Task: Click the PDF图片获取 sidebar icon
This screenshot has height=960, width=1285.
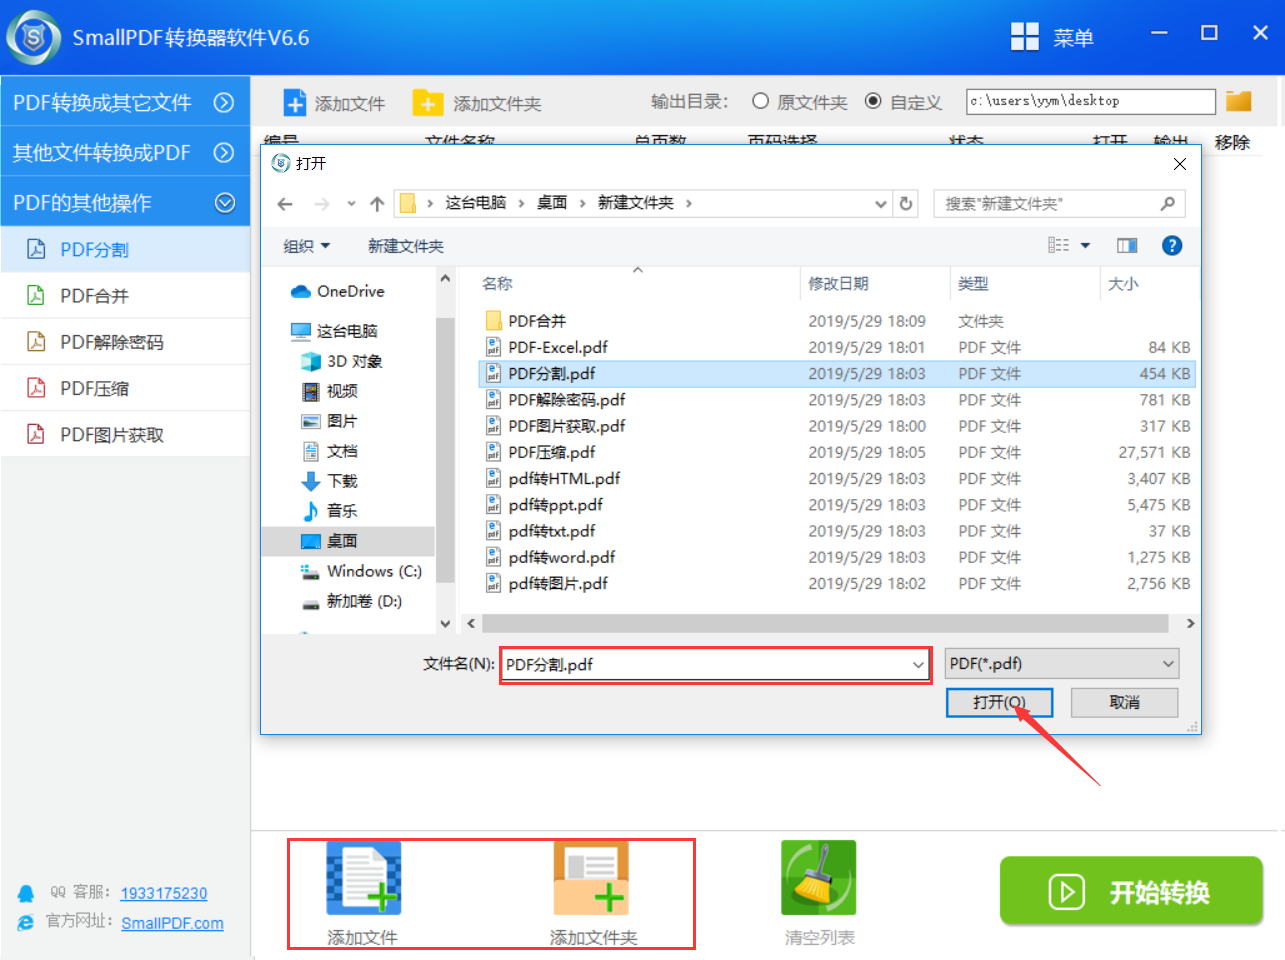Action: click(36, 434)
